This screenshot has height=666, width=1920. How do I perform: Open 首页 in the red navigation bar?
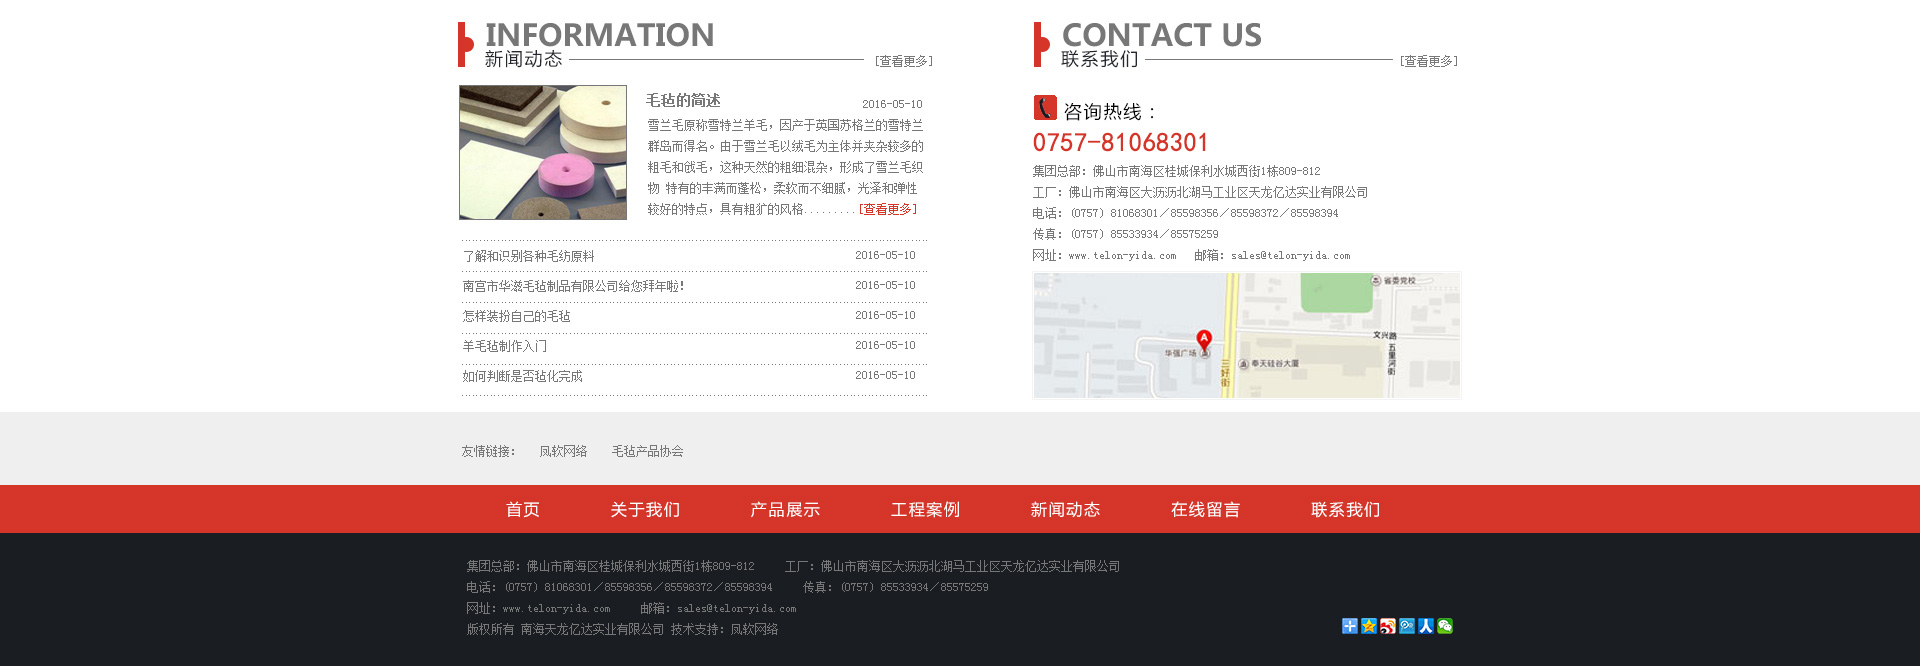(522, 510)
